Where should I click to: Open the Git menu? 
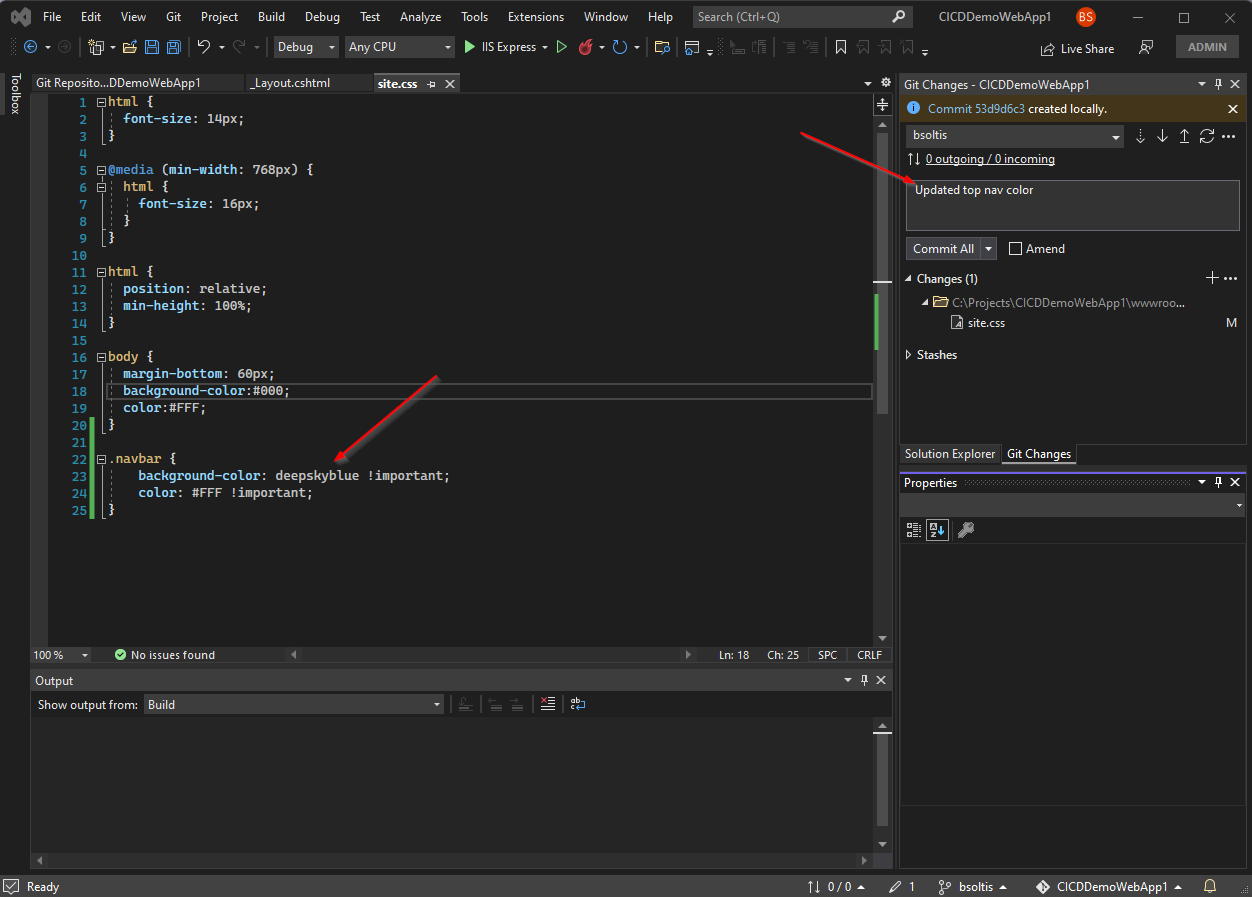(x=173, y=17)
